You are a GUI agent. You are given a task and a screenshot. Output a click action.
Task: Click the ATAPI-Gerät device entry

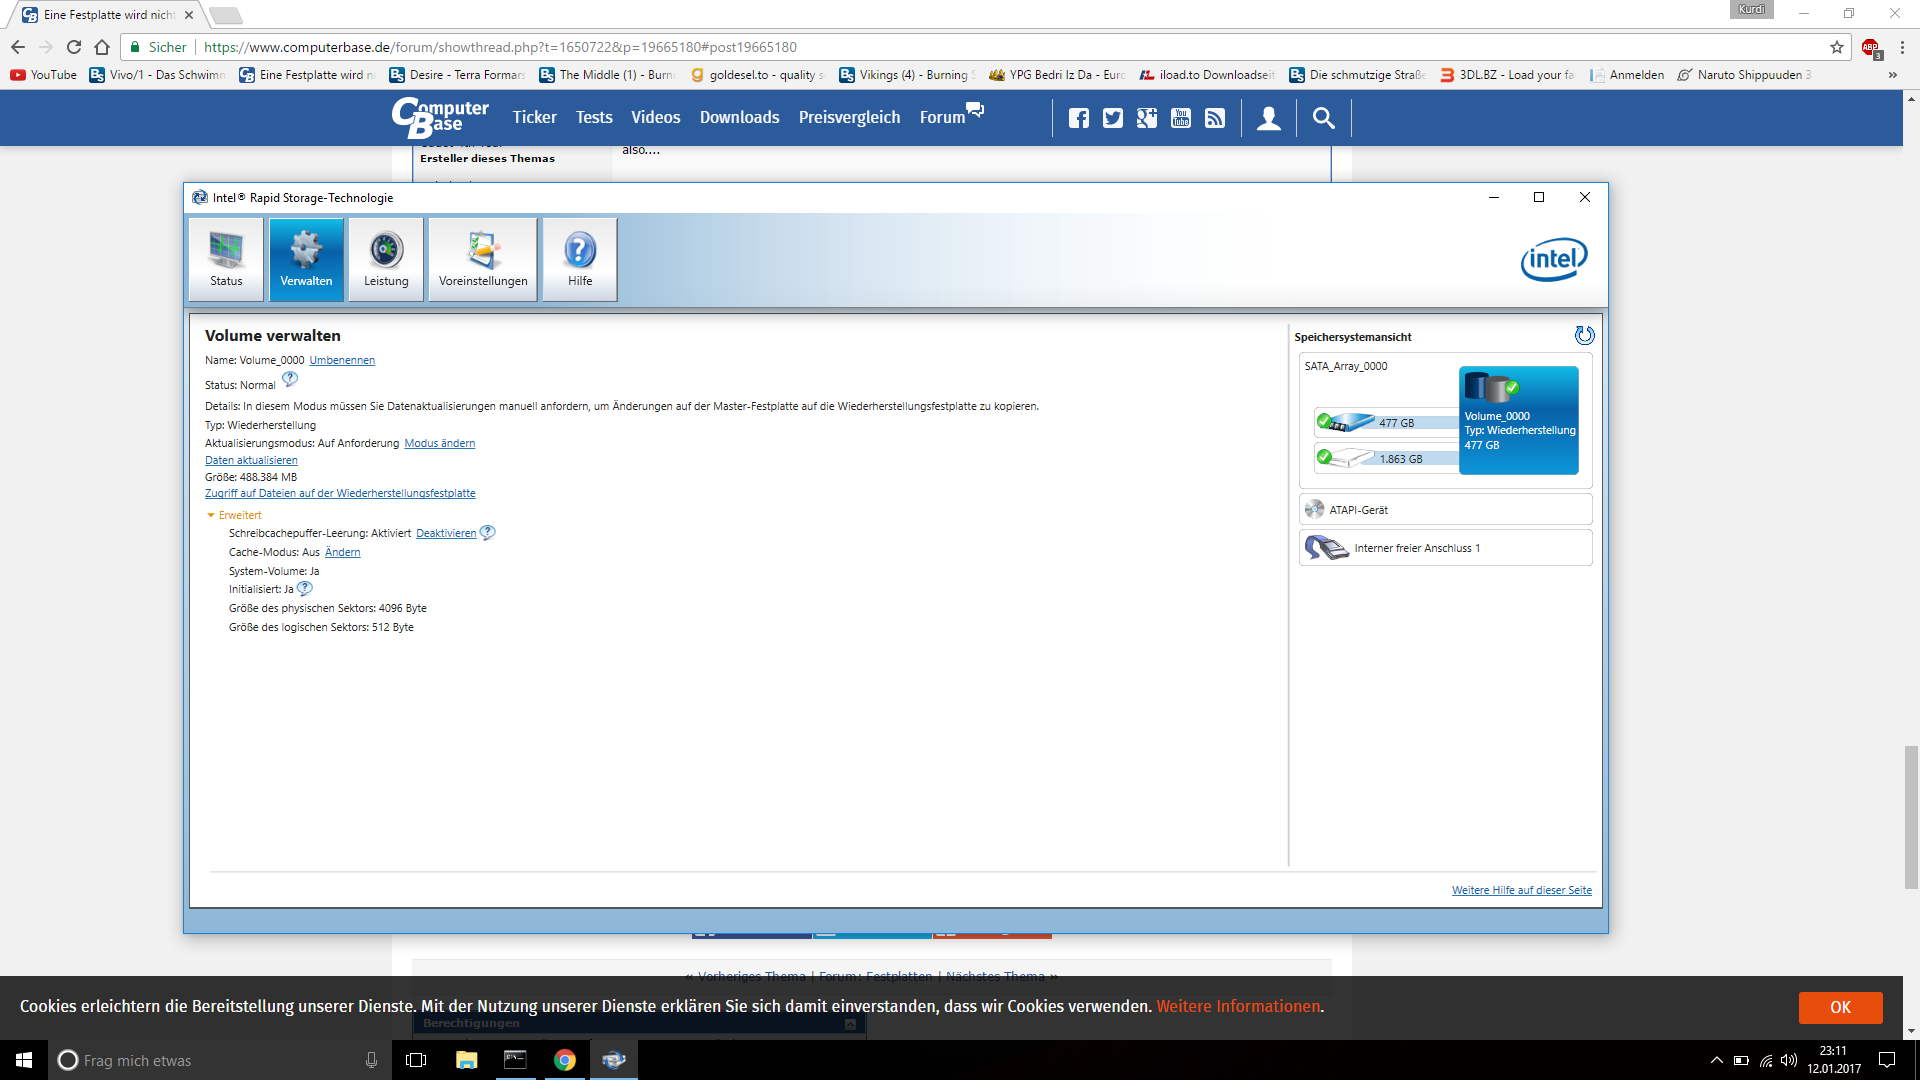[x=1445, y=510]
